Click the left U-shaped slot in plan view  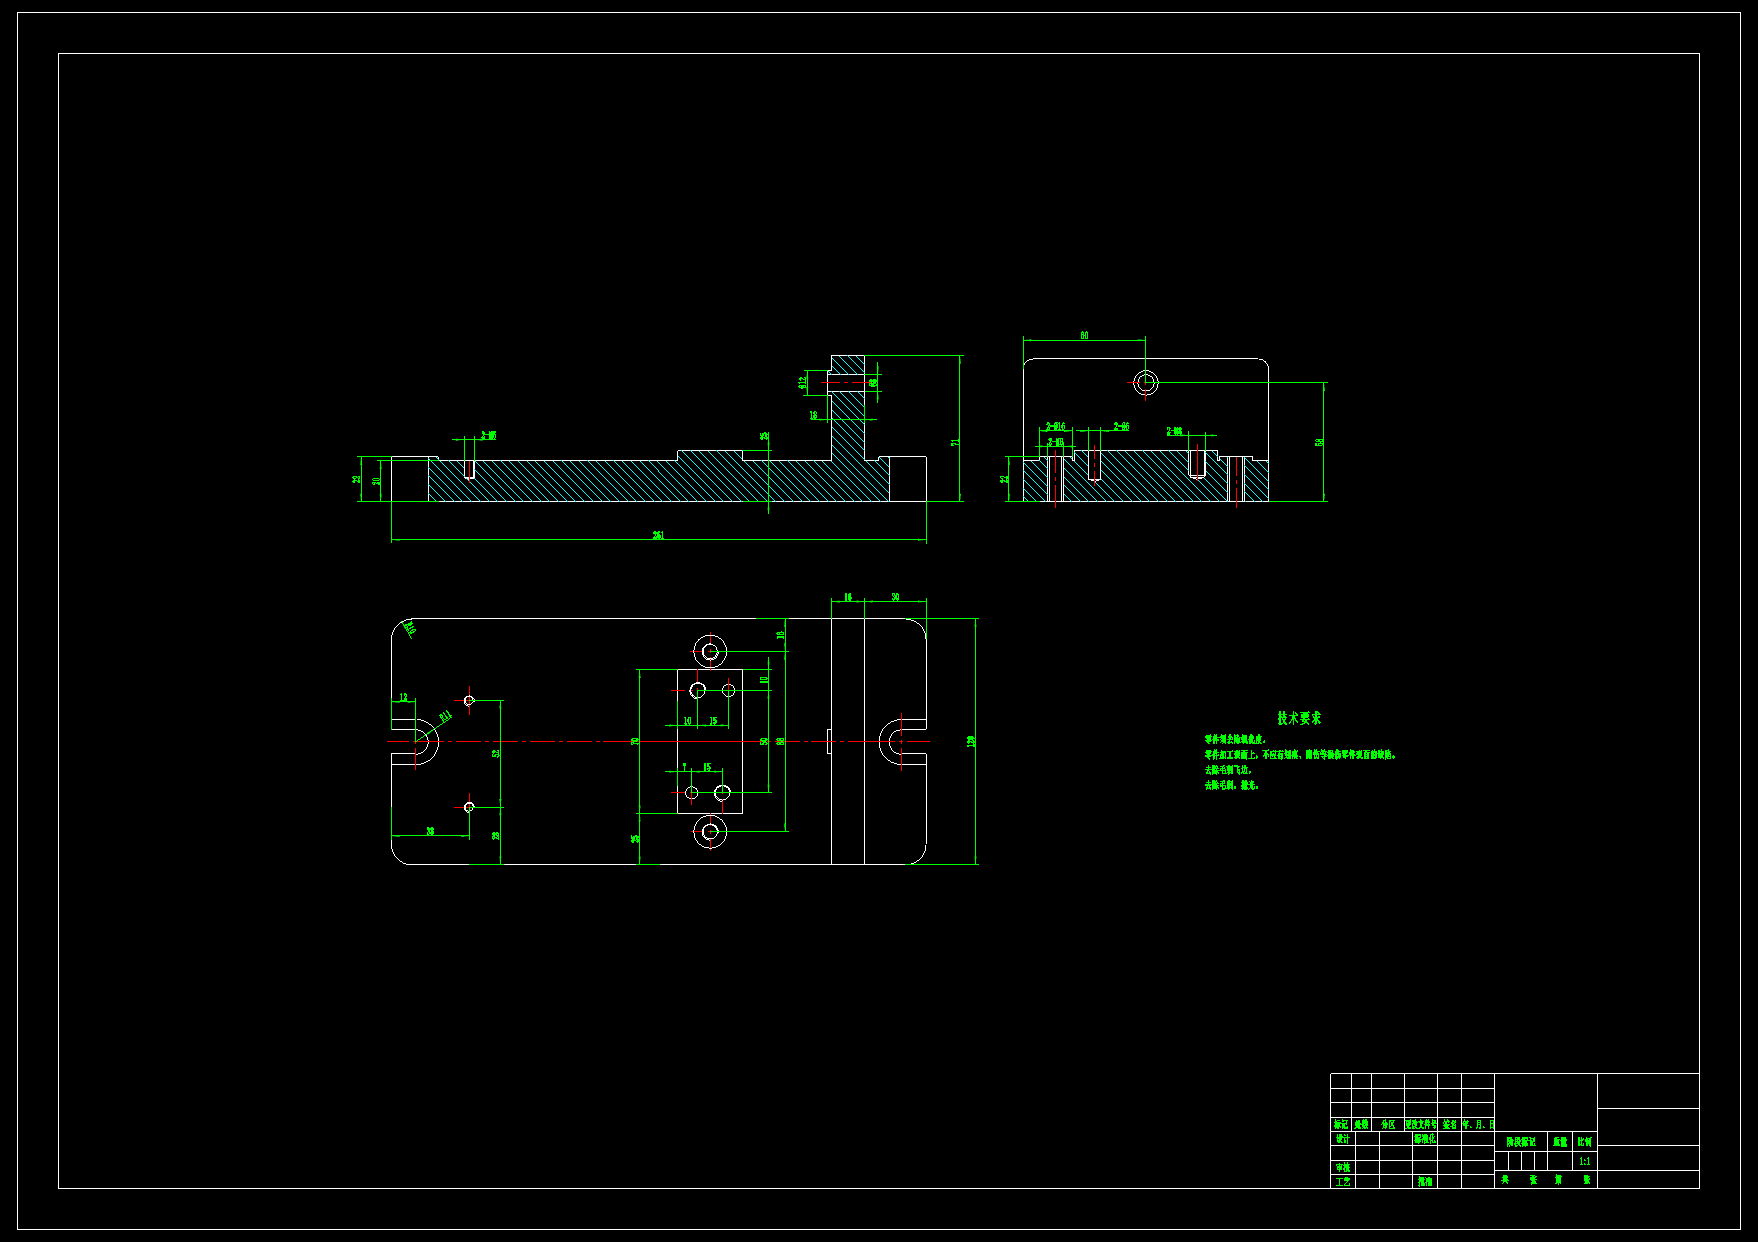click(415, 741)
